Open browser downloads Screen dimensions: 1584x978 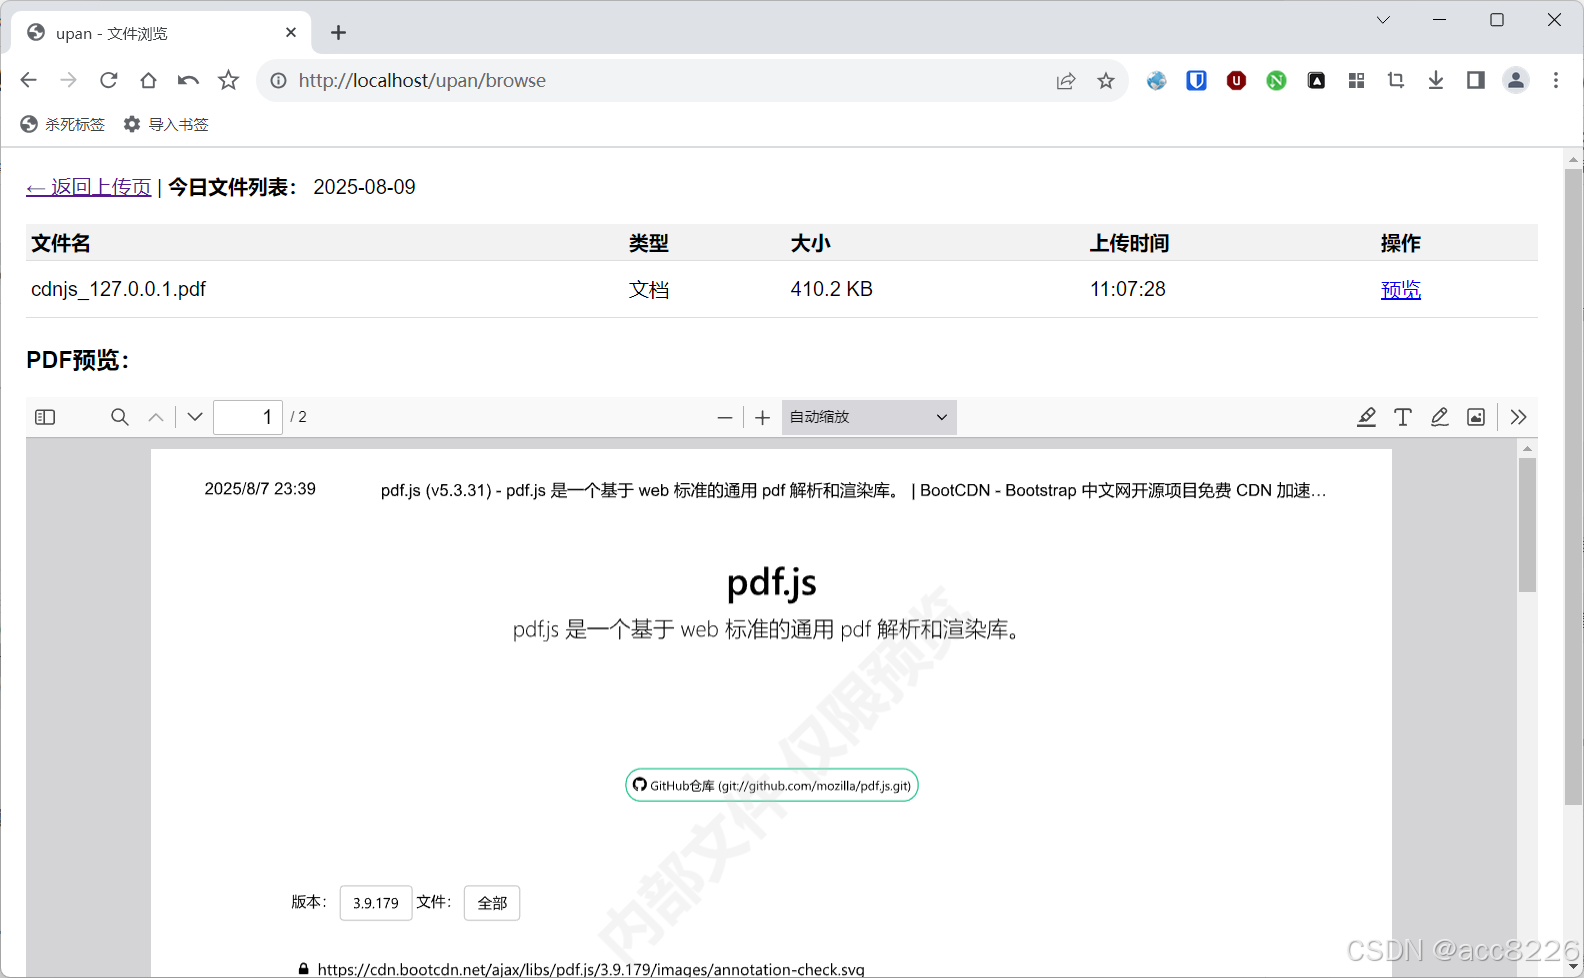[1436, 80]
